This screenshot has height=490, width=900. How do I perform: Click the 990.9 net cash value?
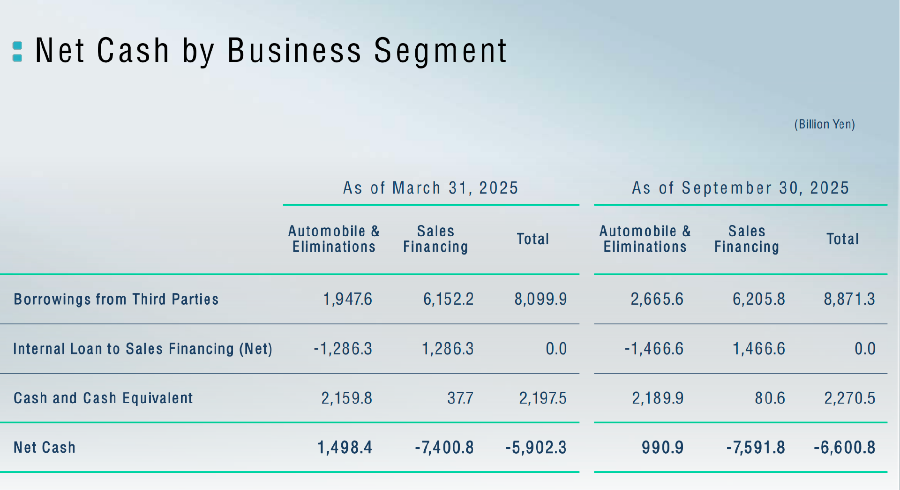coord(662,447)
